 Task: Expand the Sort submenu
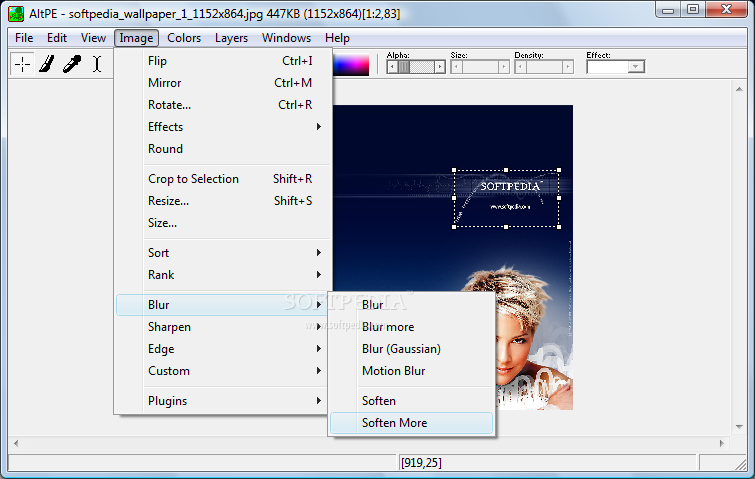(x=224, y=253)
